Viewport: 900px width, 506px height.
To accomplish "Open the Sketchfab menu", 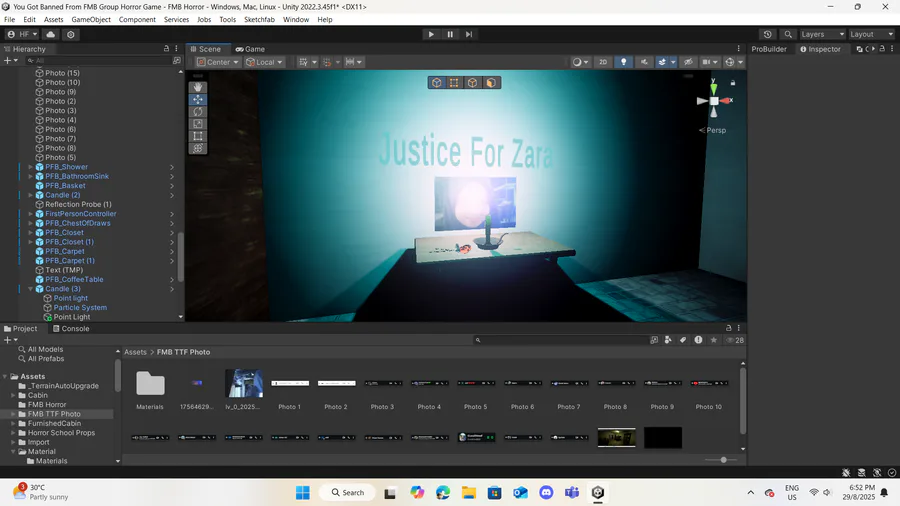I will point(259,20).
